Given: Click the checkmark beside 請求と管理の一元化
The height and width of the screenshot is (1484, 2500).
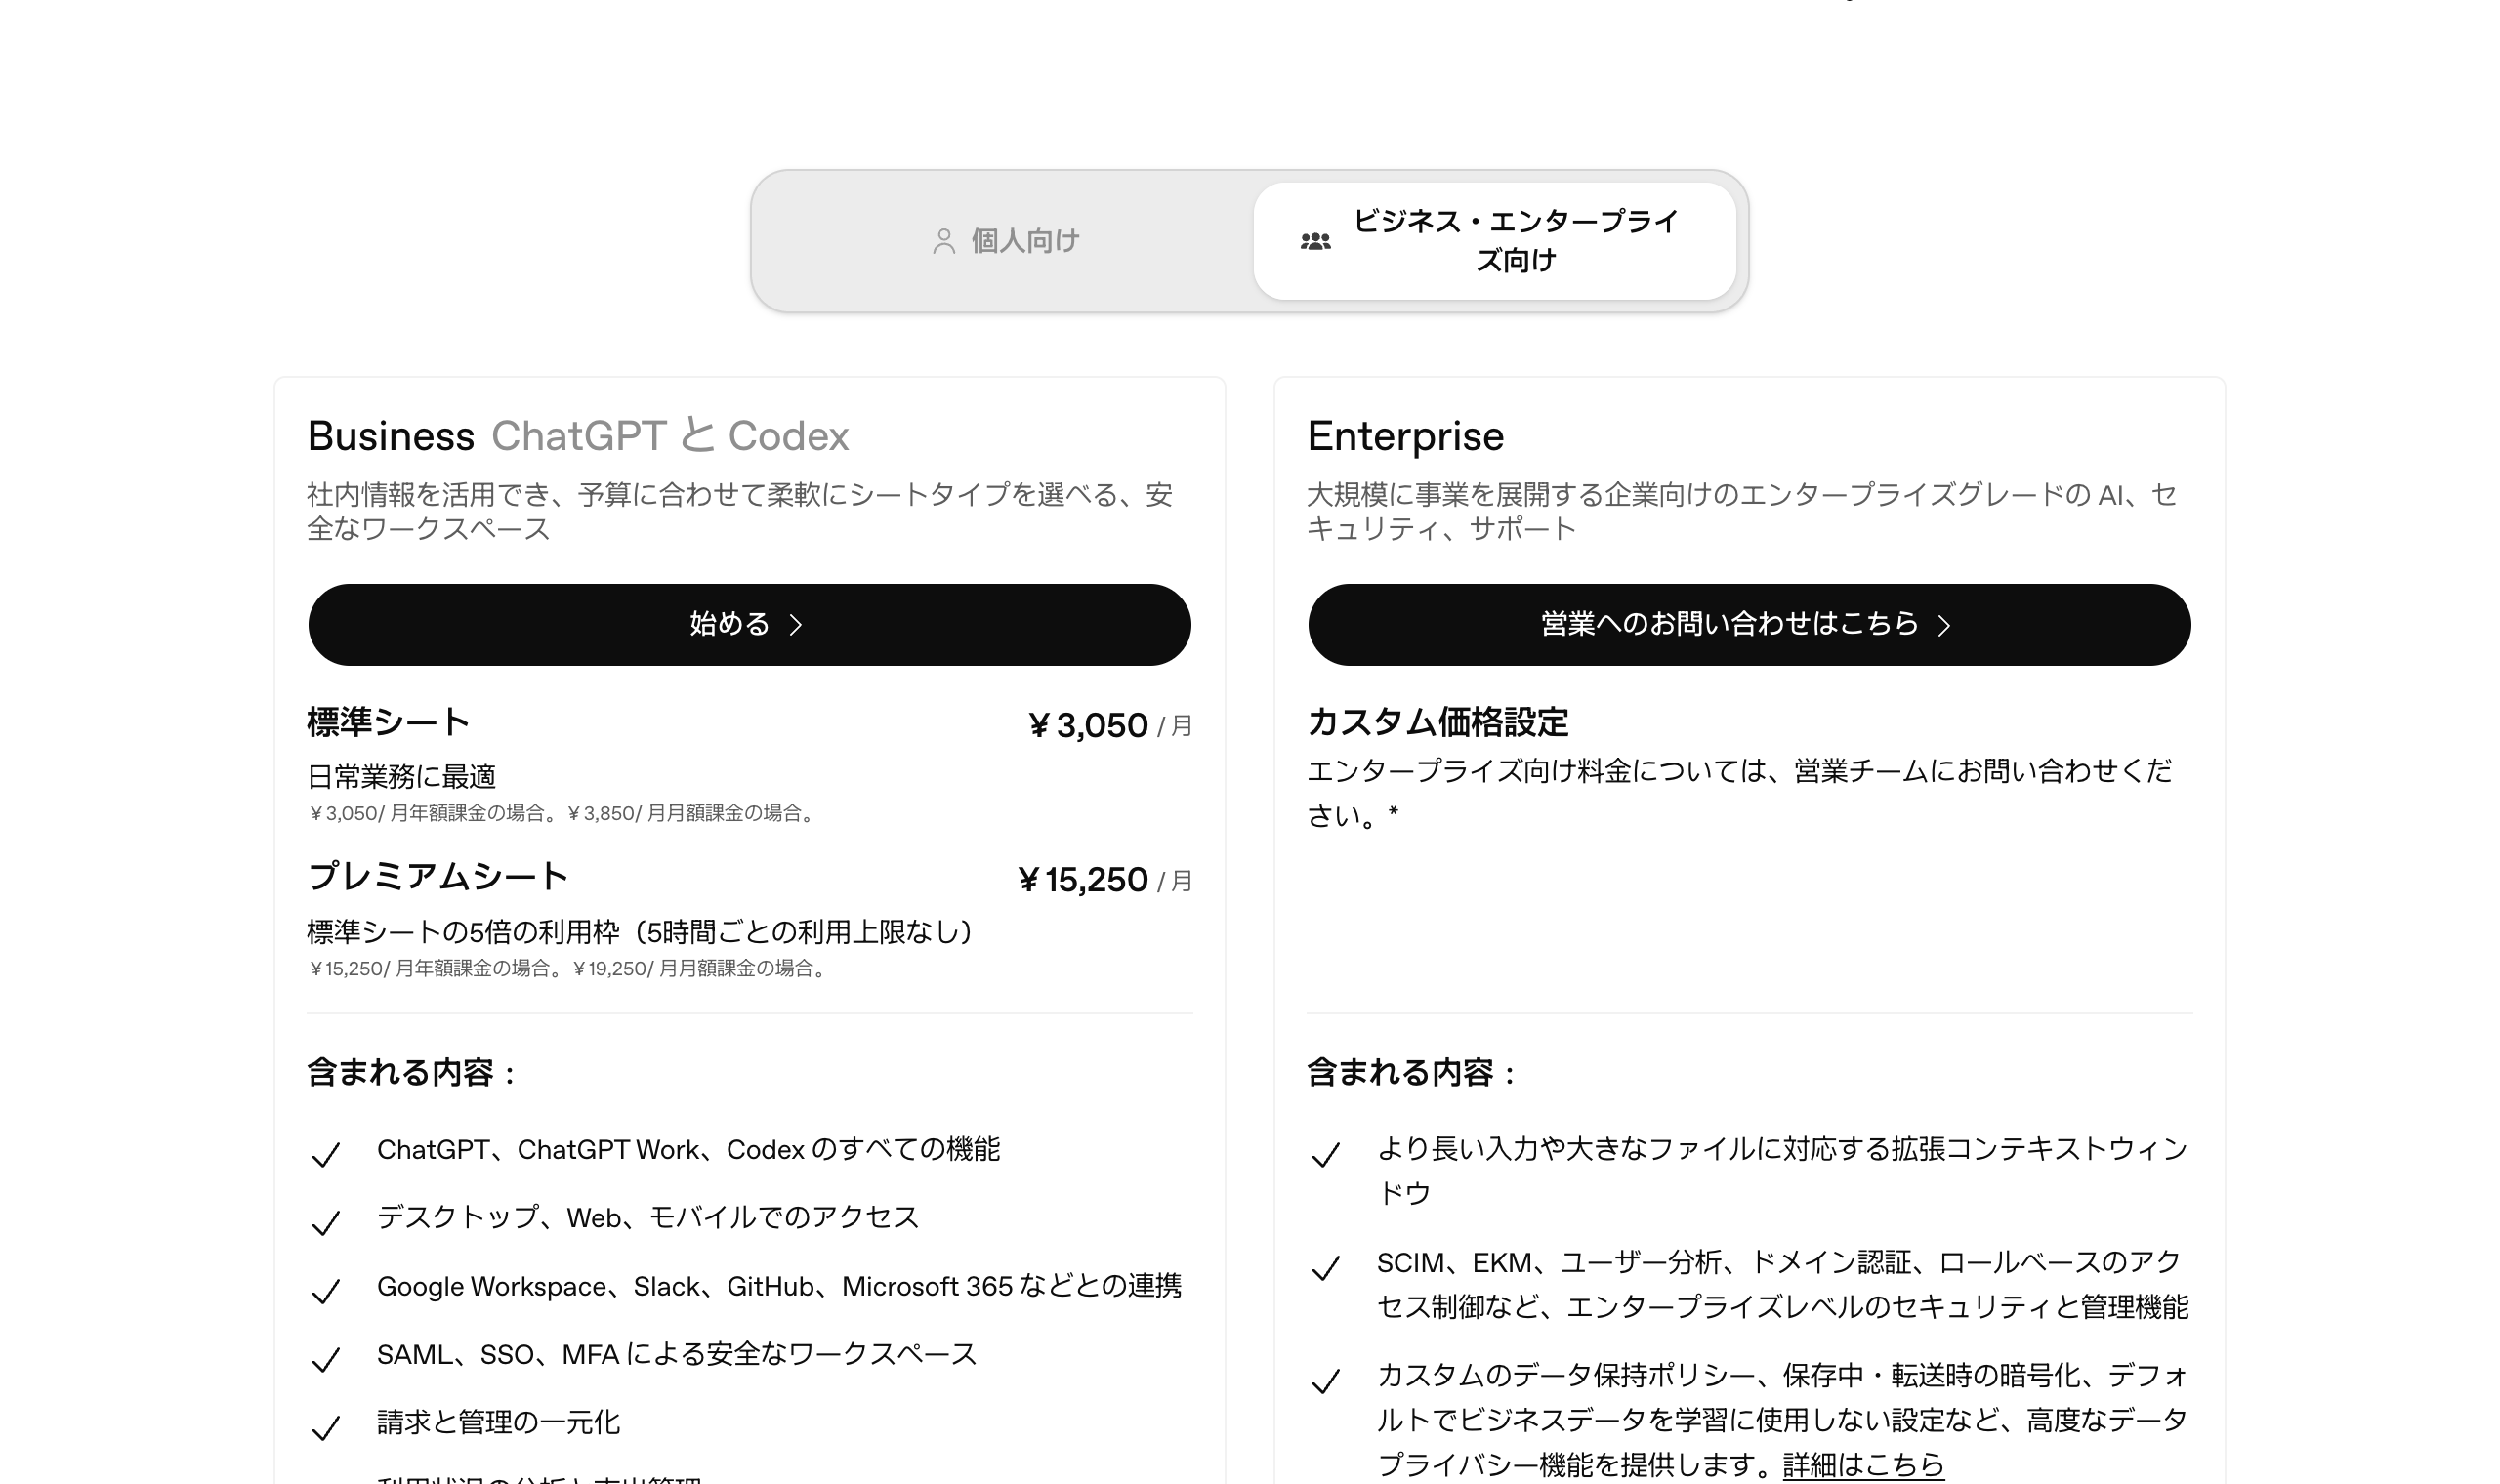Looking at the screenshot, I should point(325,1428).
